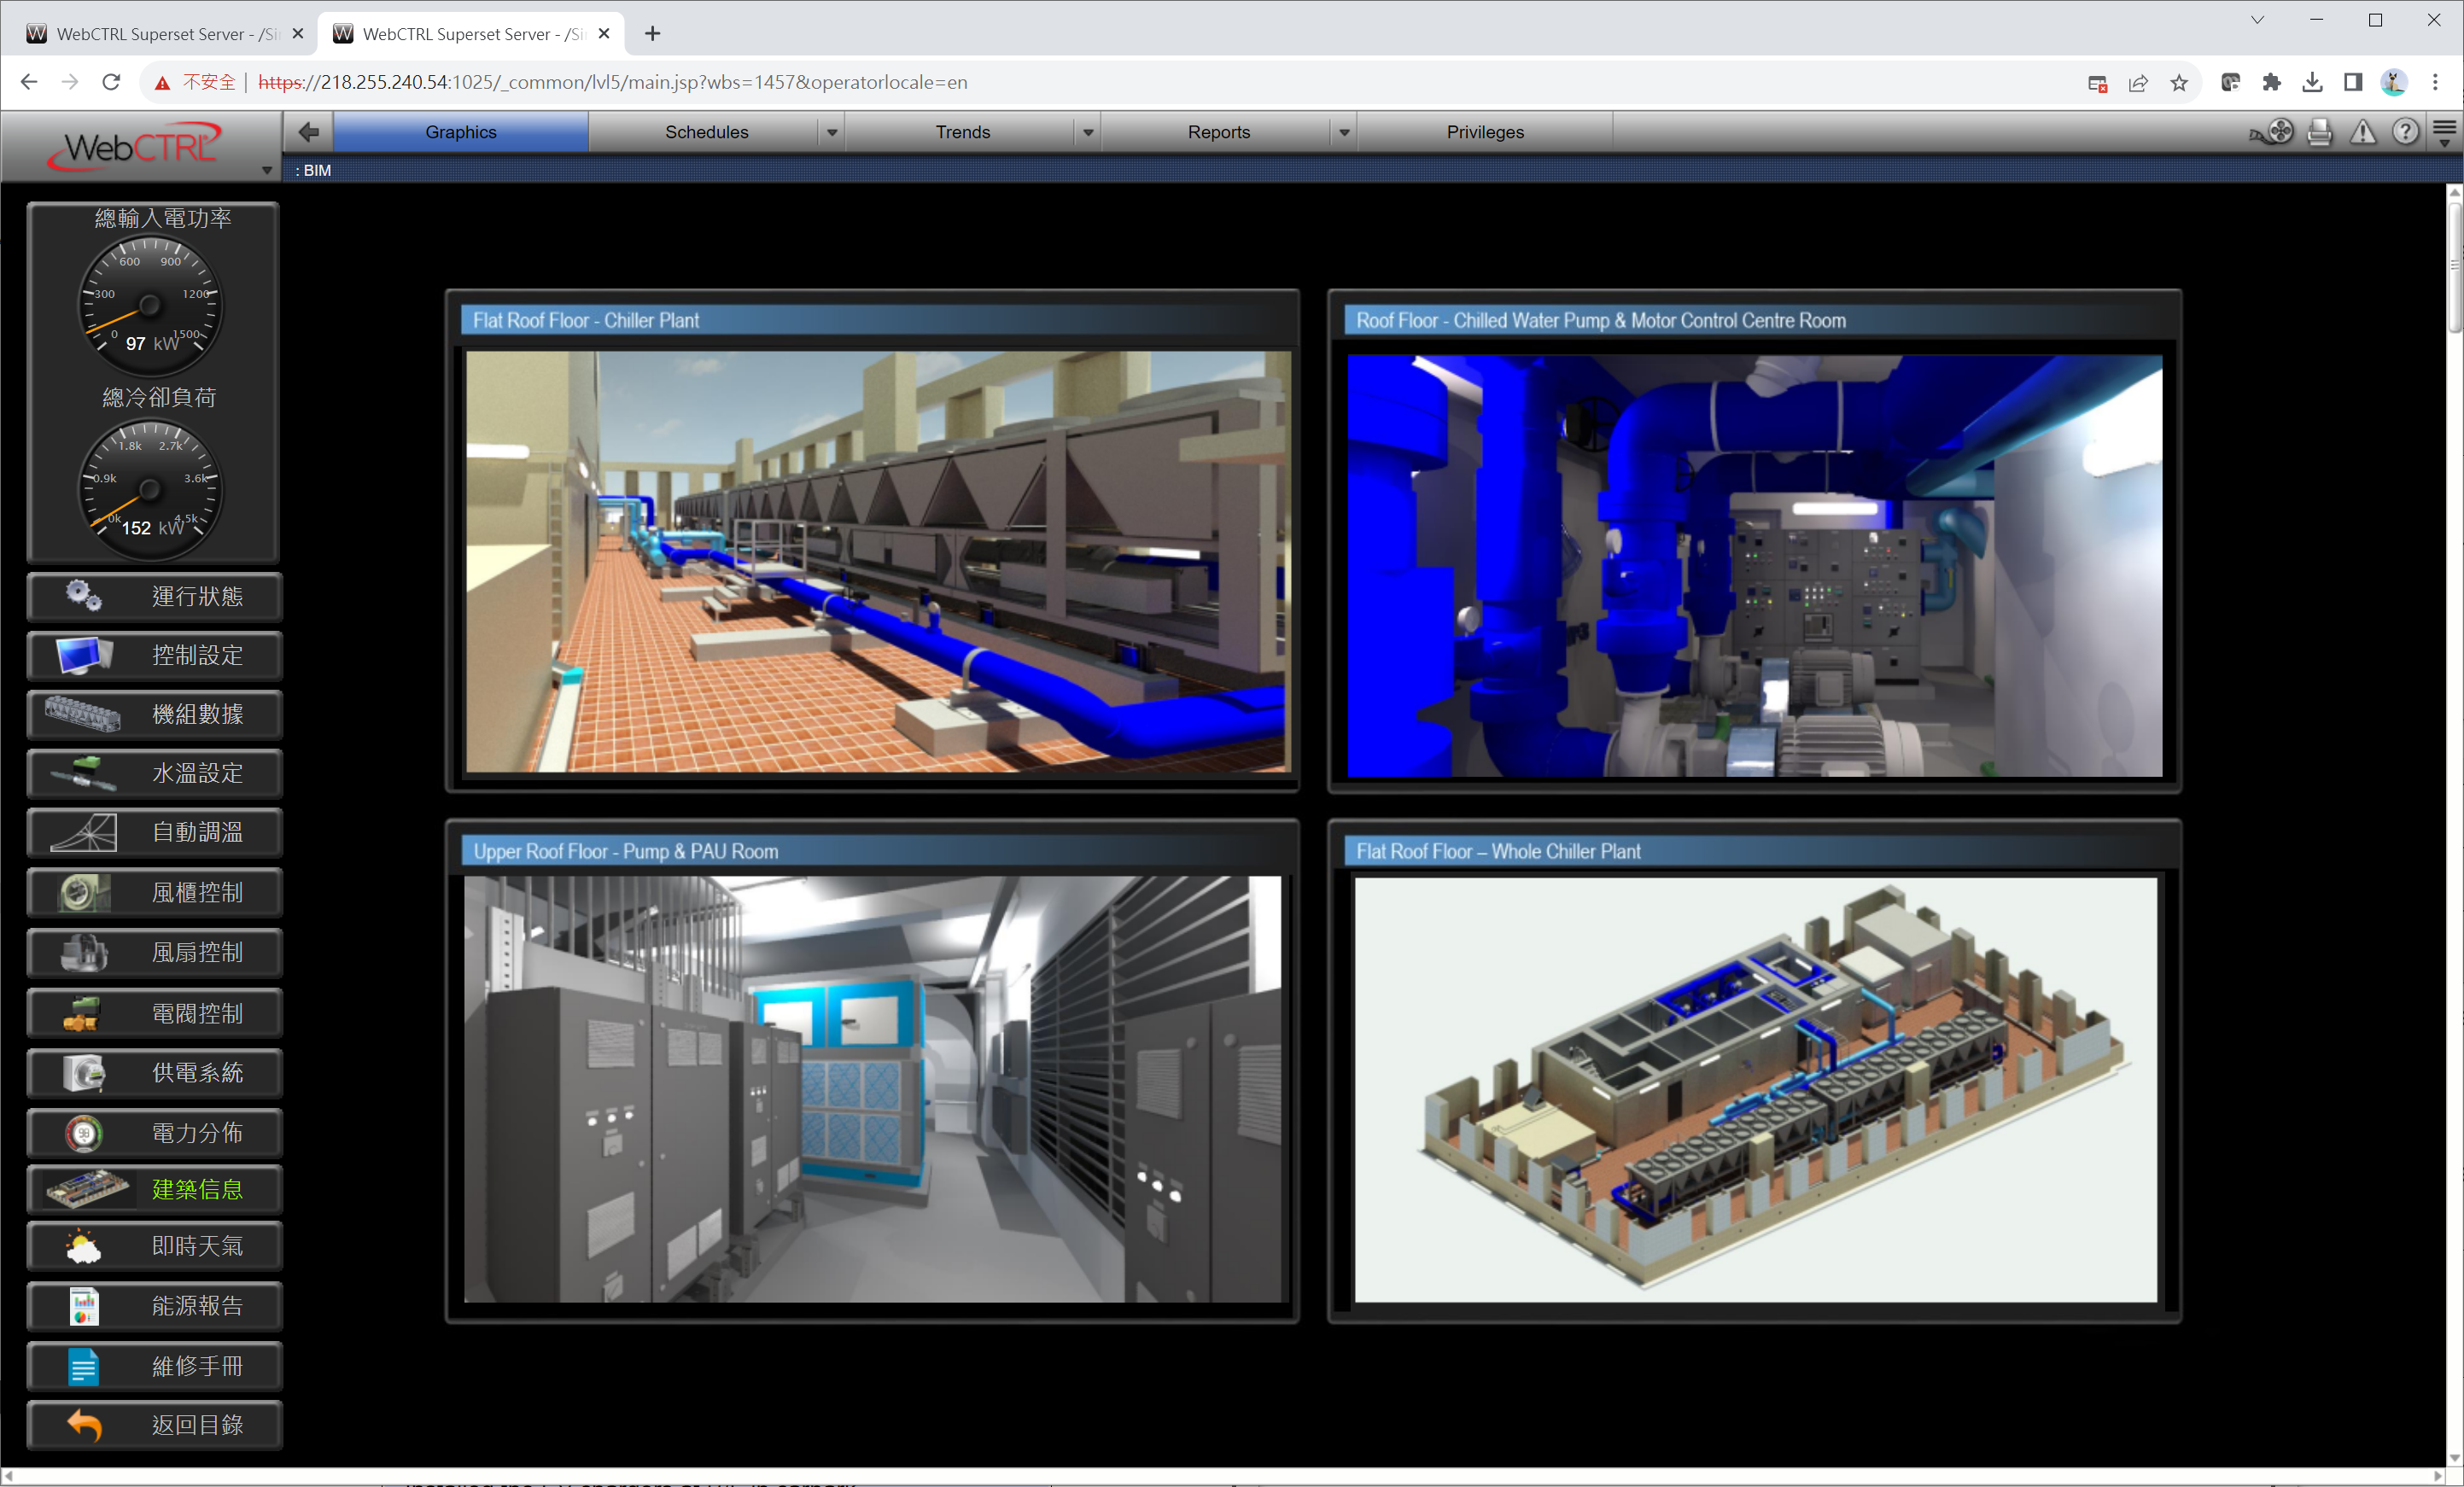Select the Graphics tab
Image resolution: width=2464 pixels, height=1487 pixels.
point(460,132)
